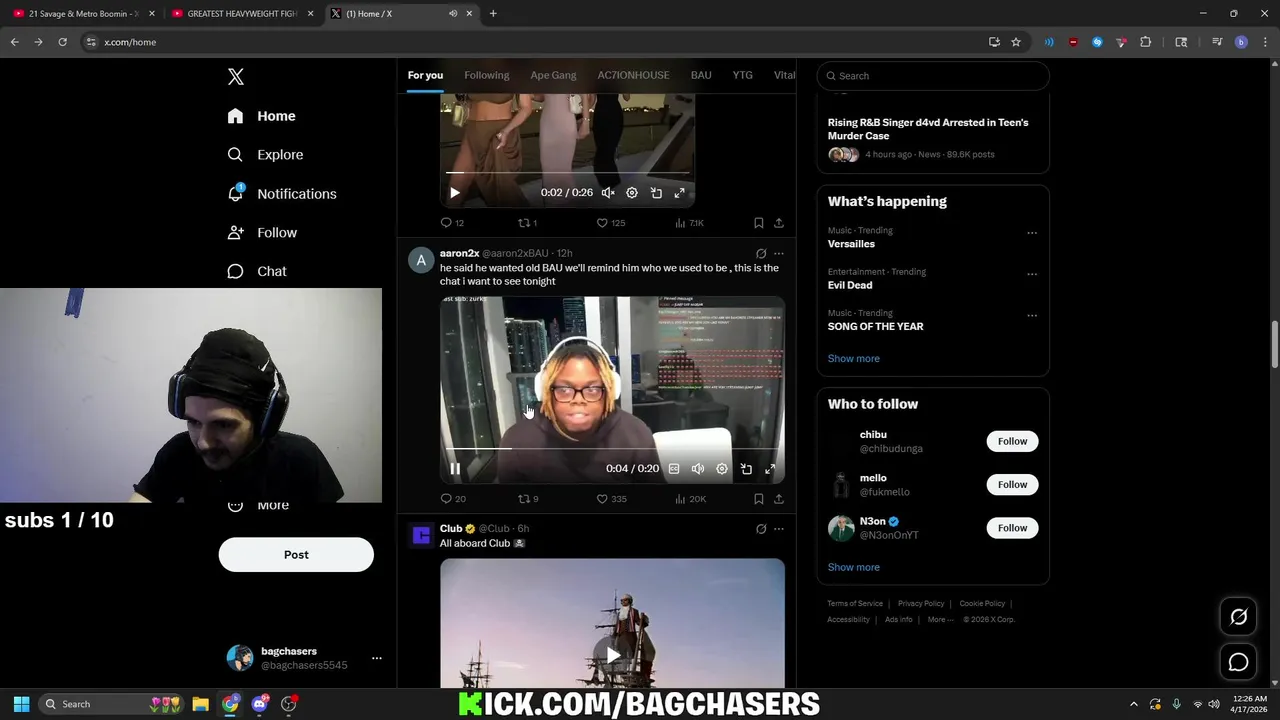The image size is (1280, 720).
Task: Open more options on Club post
Action: (x=779, y=529)
